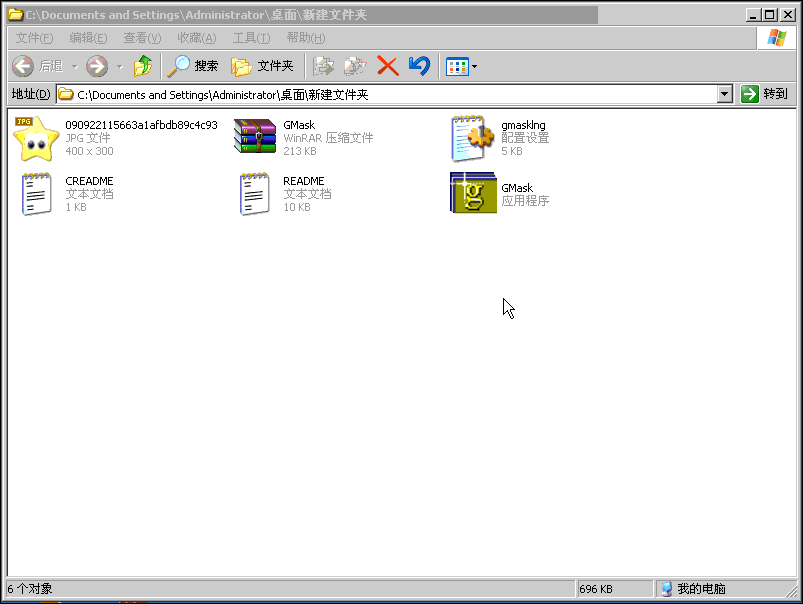This screenshot has height=604, width=803.
Task: Click the 转到 Go button
Action: pyautogui.click(x=765, y=94)
